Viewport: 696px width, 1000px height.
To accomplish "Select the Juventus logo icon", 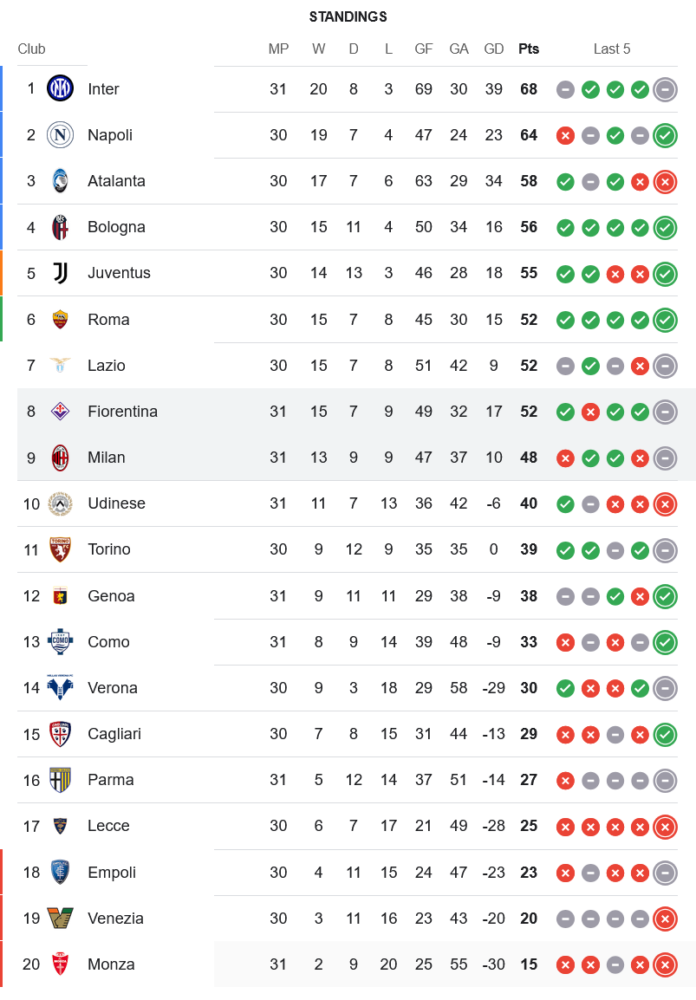I will pos(60,273).
